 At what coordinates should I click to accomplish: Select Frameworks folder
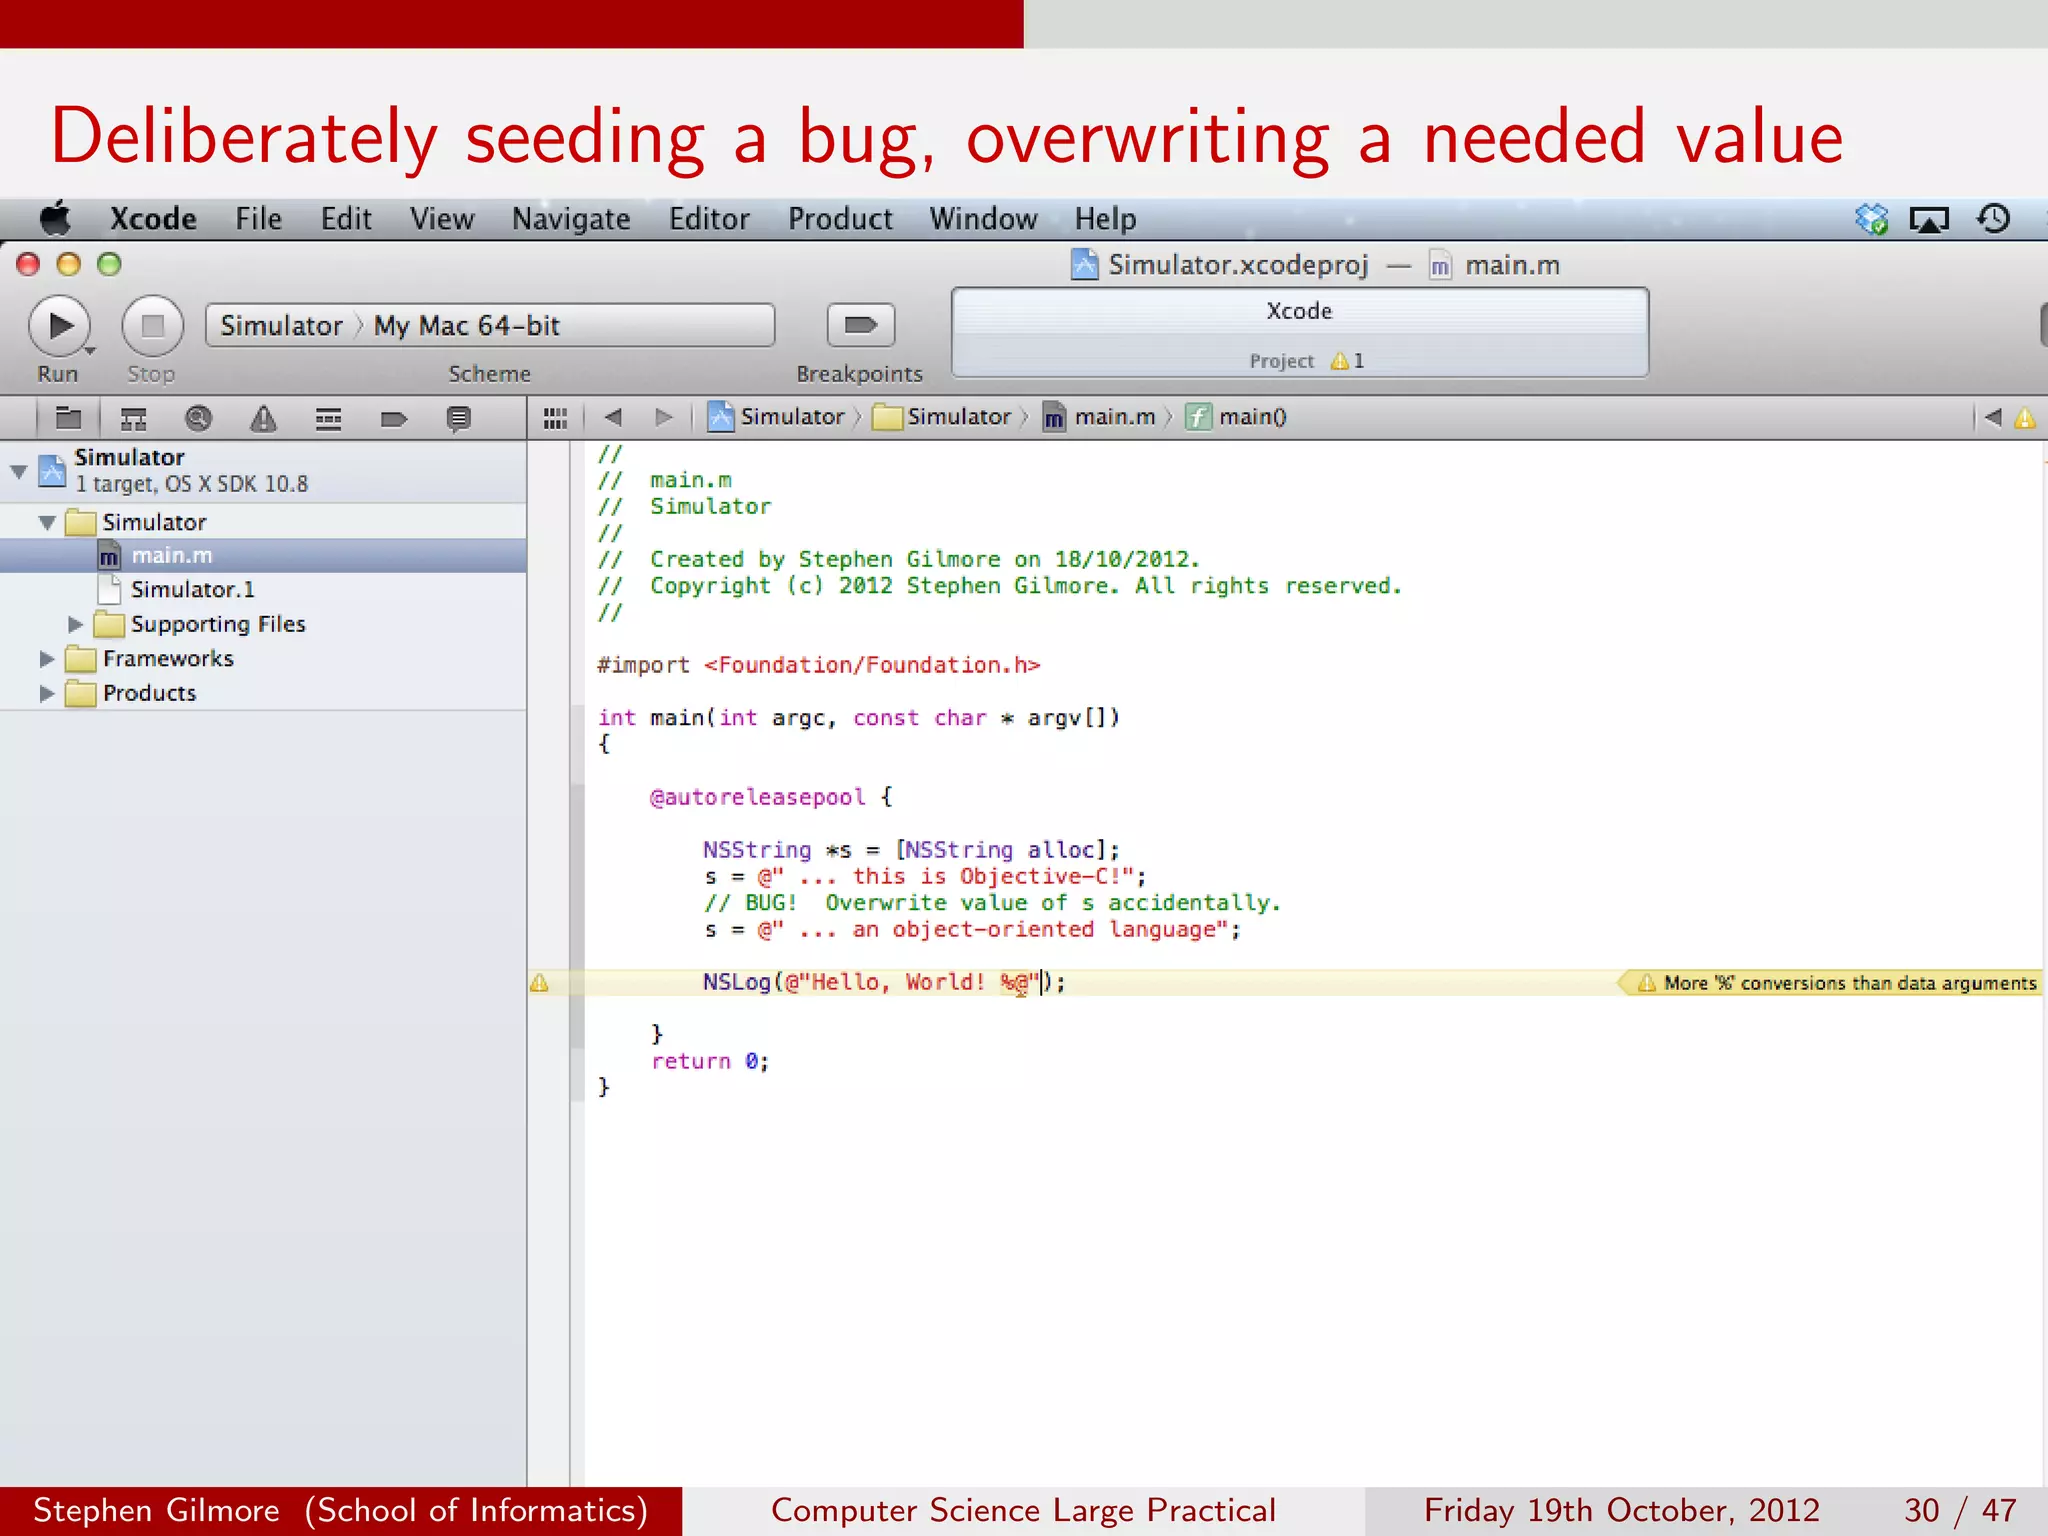click(263, 658)
